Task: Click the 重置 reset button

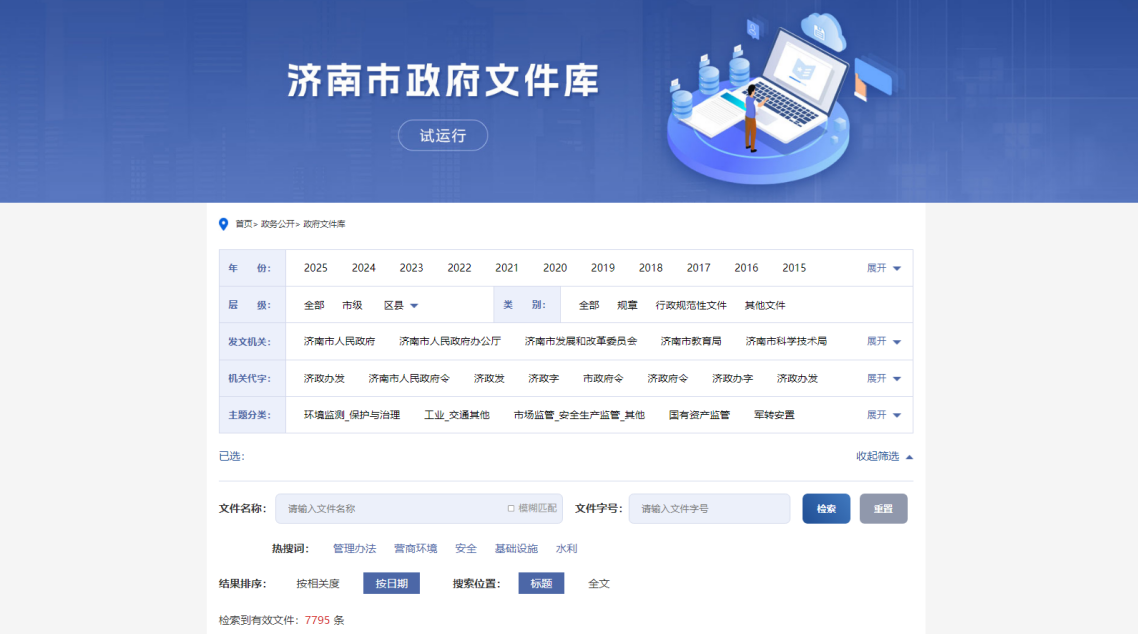Action: pos(883,509)
